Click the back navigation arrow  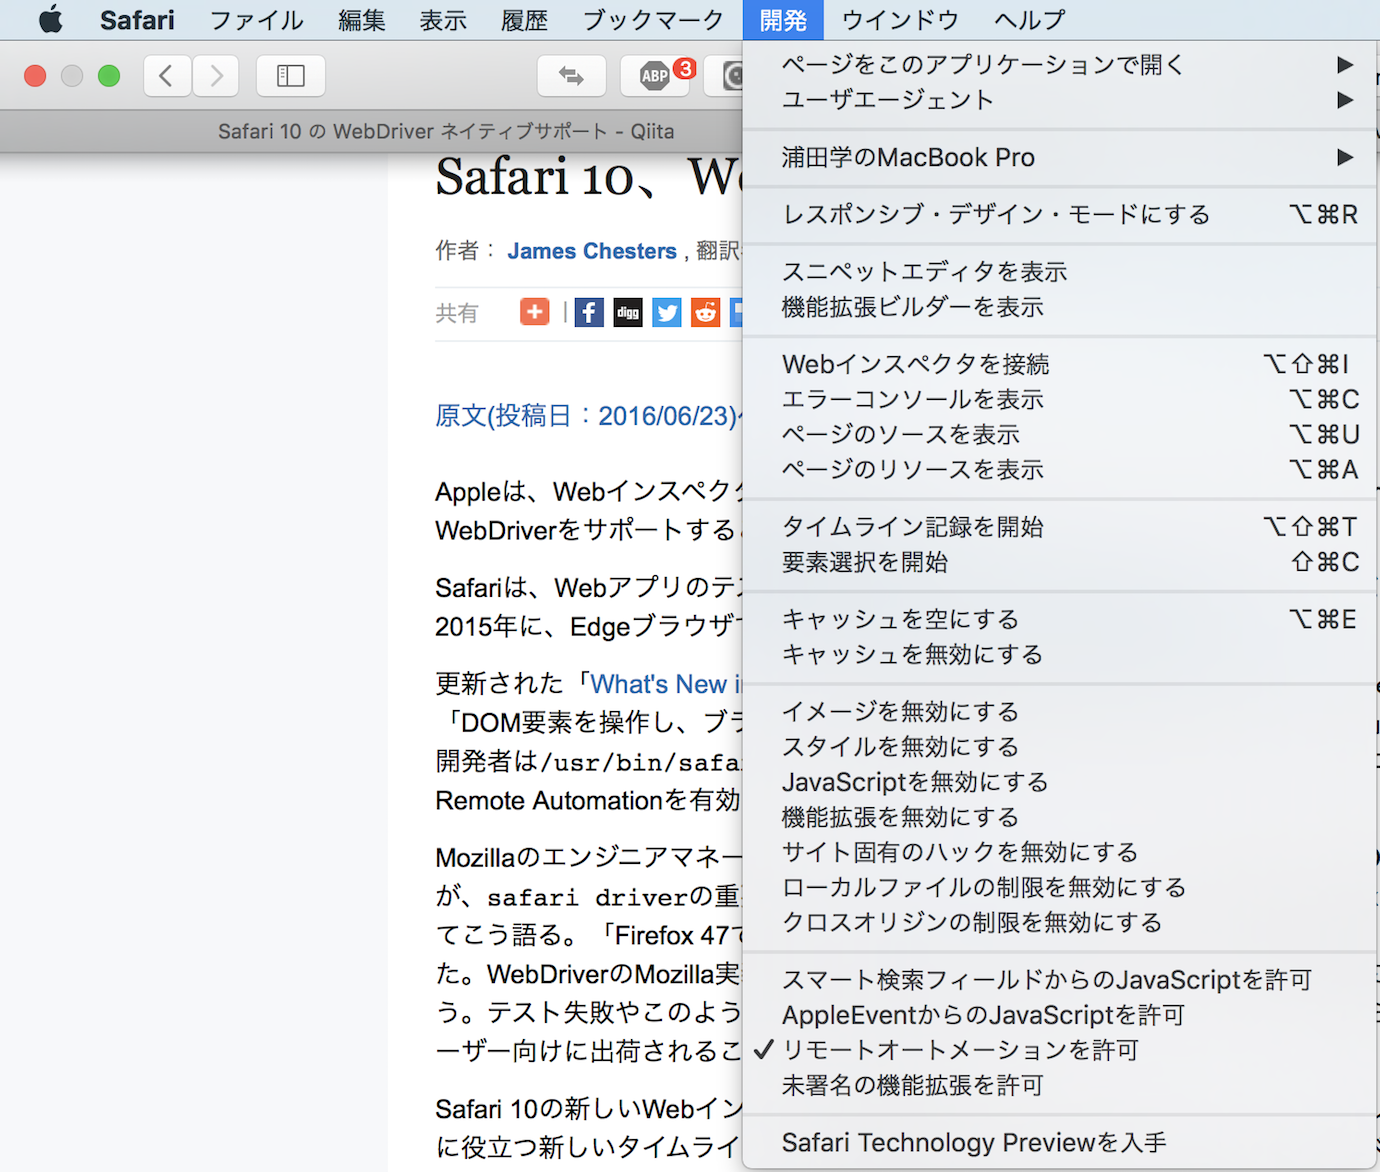click(x=166, y=75)
